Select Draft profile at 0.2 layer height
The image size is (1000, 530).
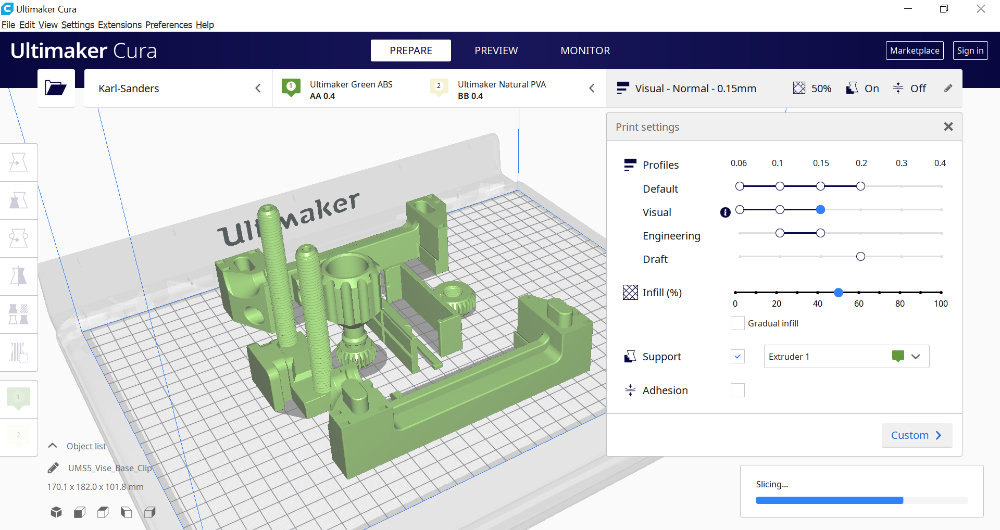pyautogui.click(x=861, y=256)
